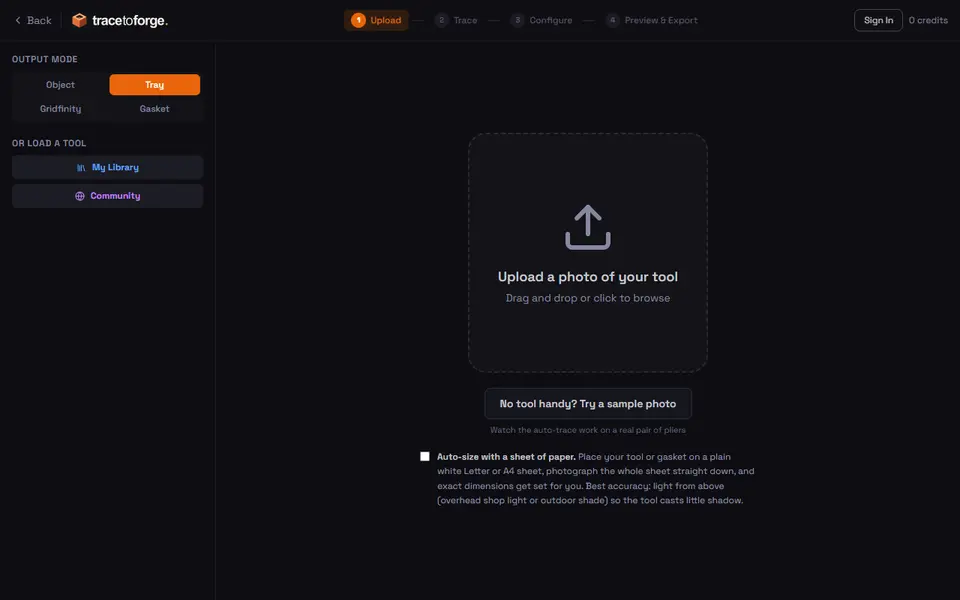Open My Library
This screenshot has height=600, width=960.
pos(108,167)
